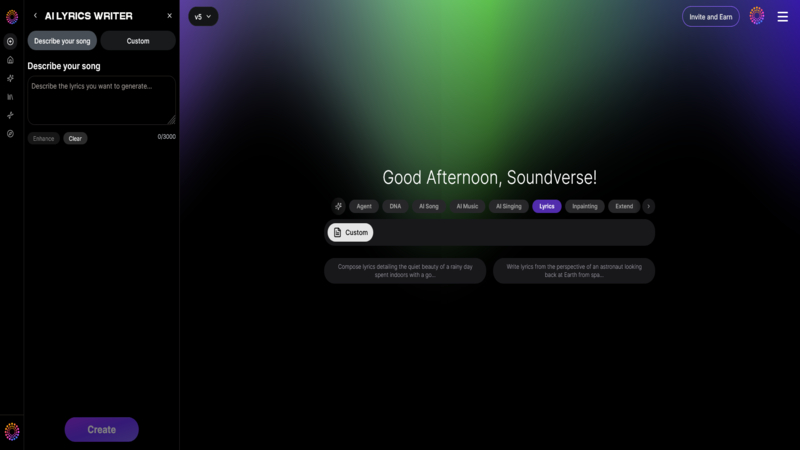Click the document icon in Custom chip
800x450 pixels.
pos(337,232)
